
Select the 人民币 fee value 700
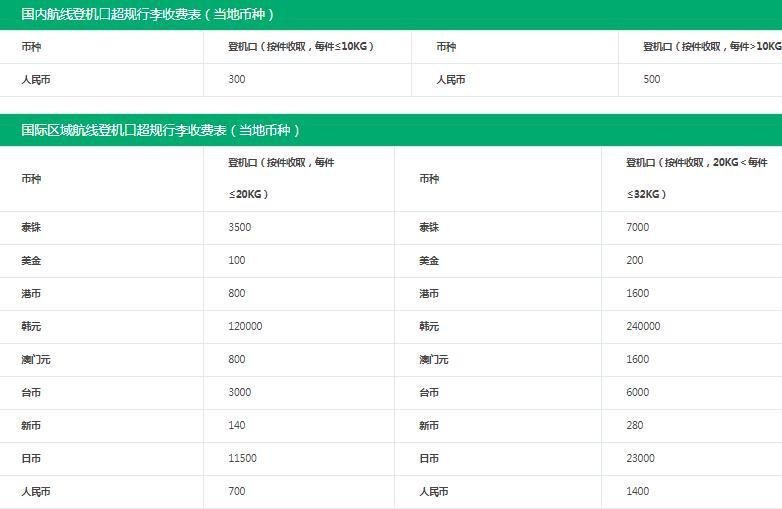pyautogui.click(x=237, y=491)
